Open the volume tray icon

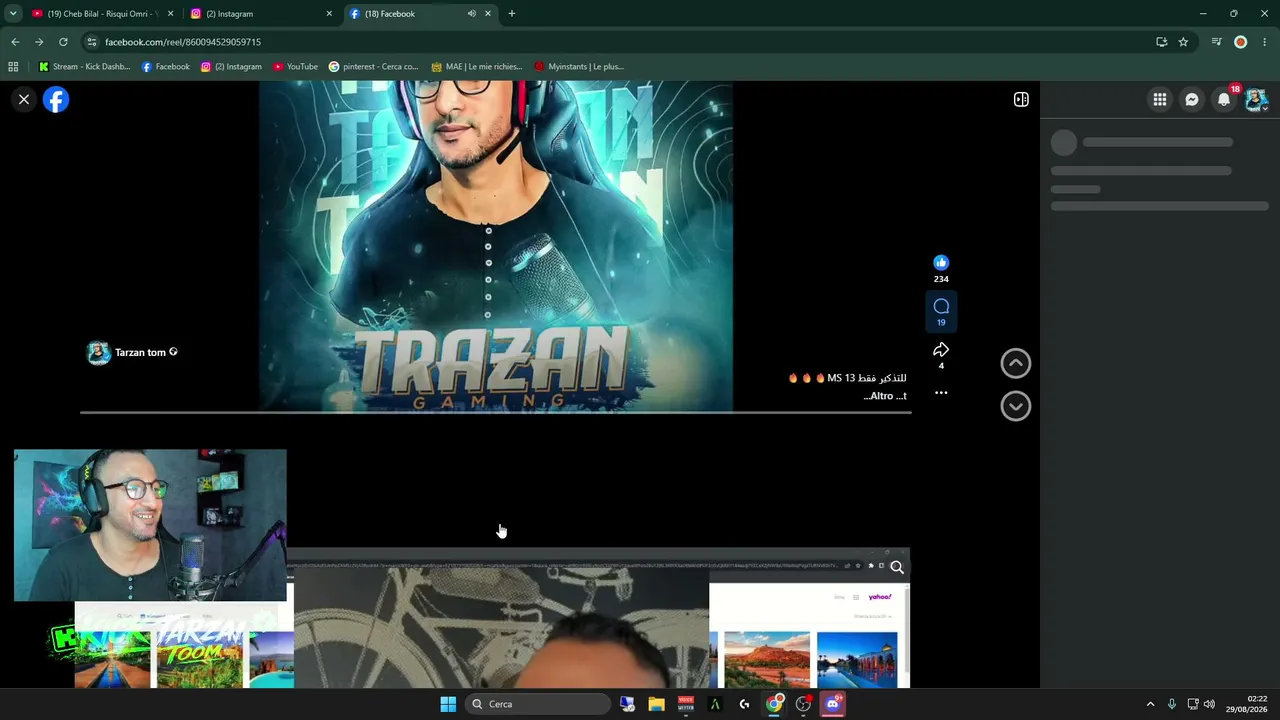click(1209, 704)
